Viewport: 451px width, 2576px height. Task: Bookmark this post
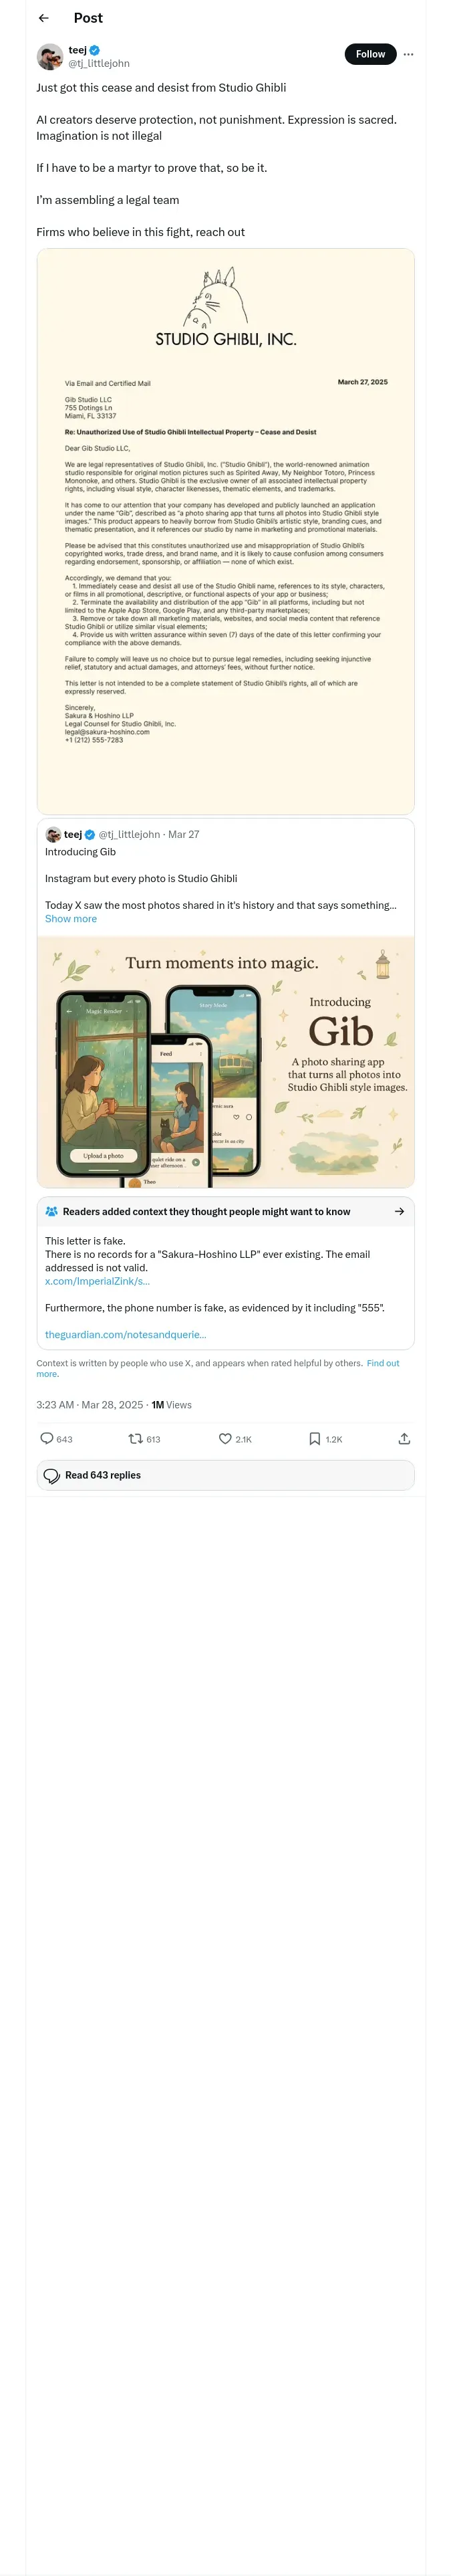(x=315, y=1439)
